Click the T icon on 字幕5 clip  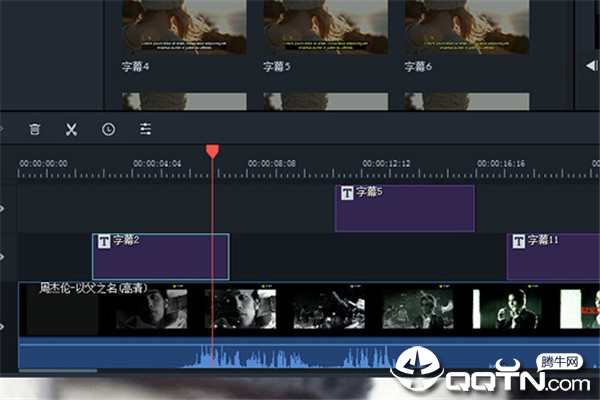coord(347,193)
